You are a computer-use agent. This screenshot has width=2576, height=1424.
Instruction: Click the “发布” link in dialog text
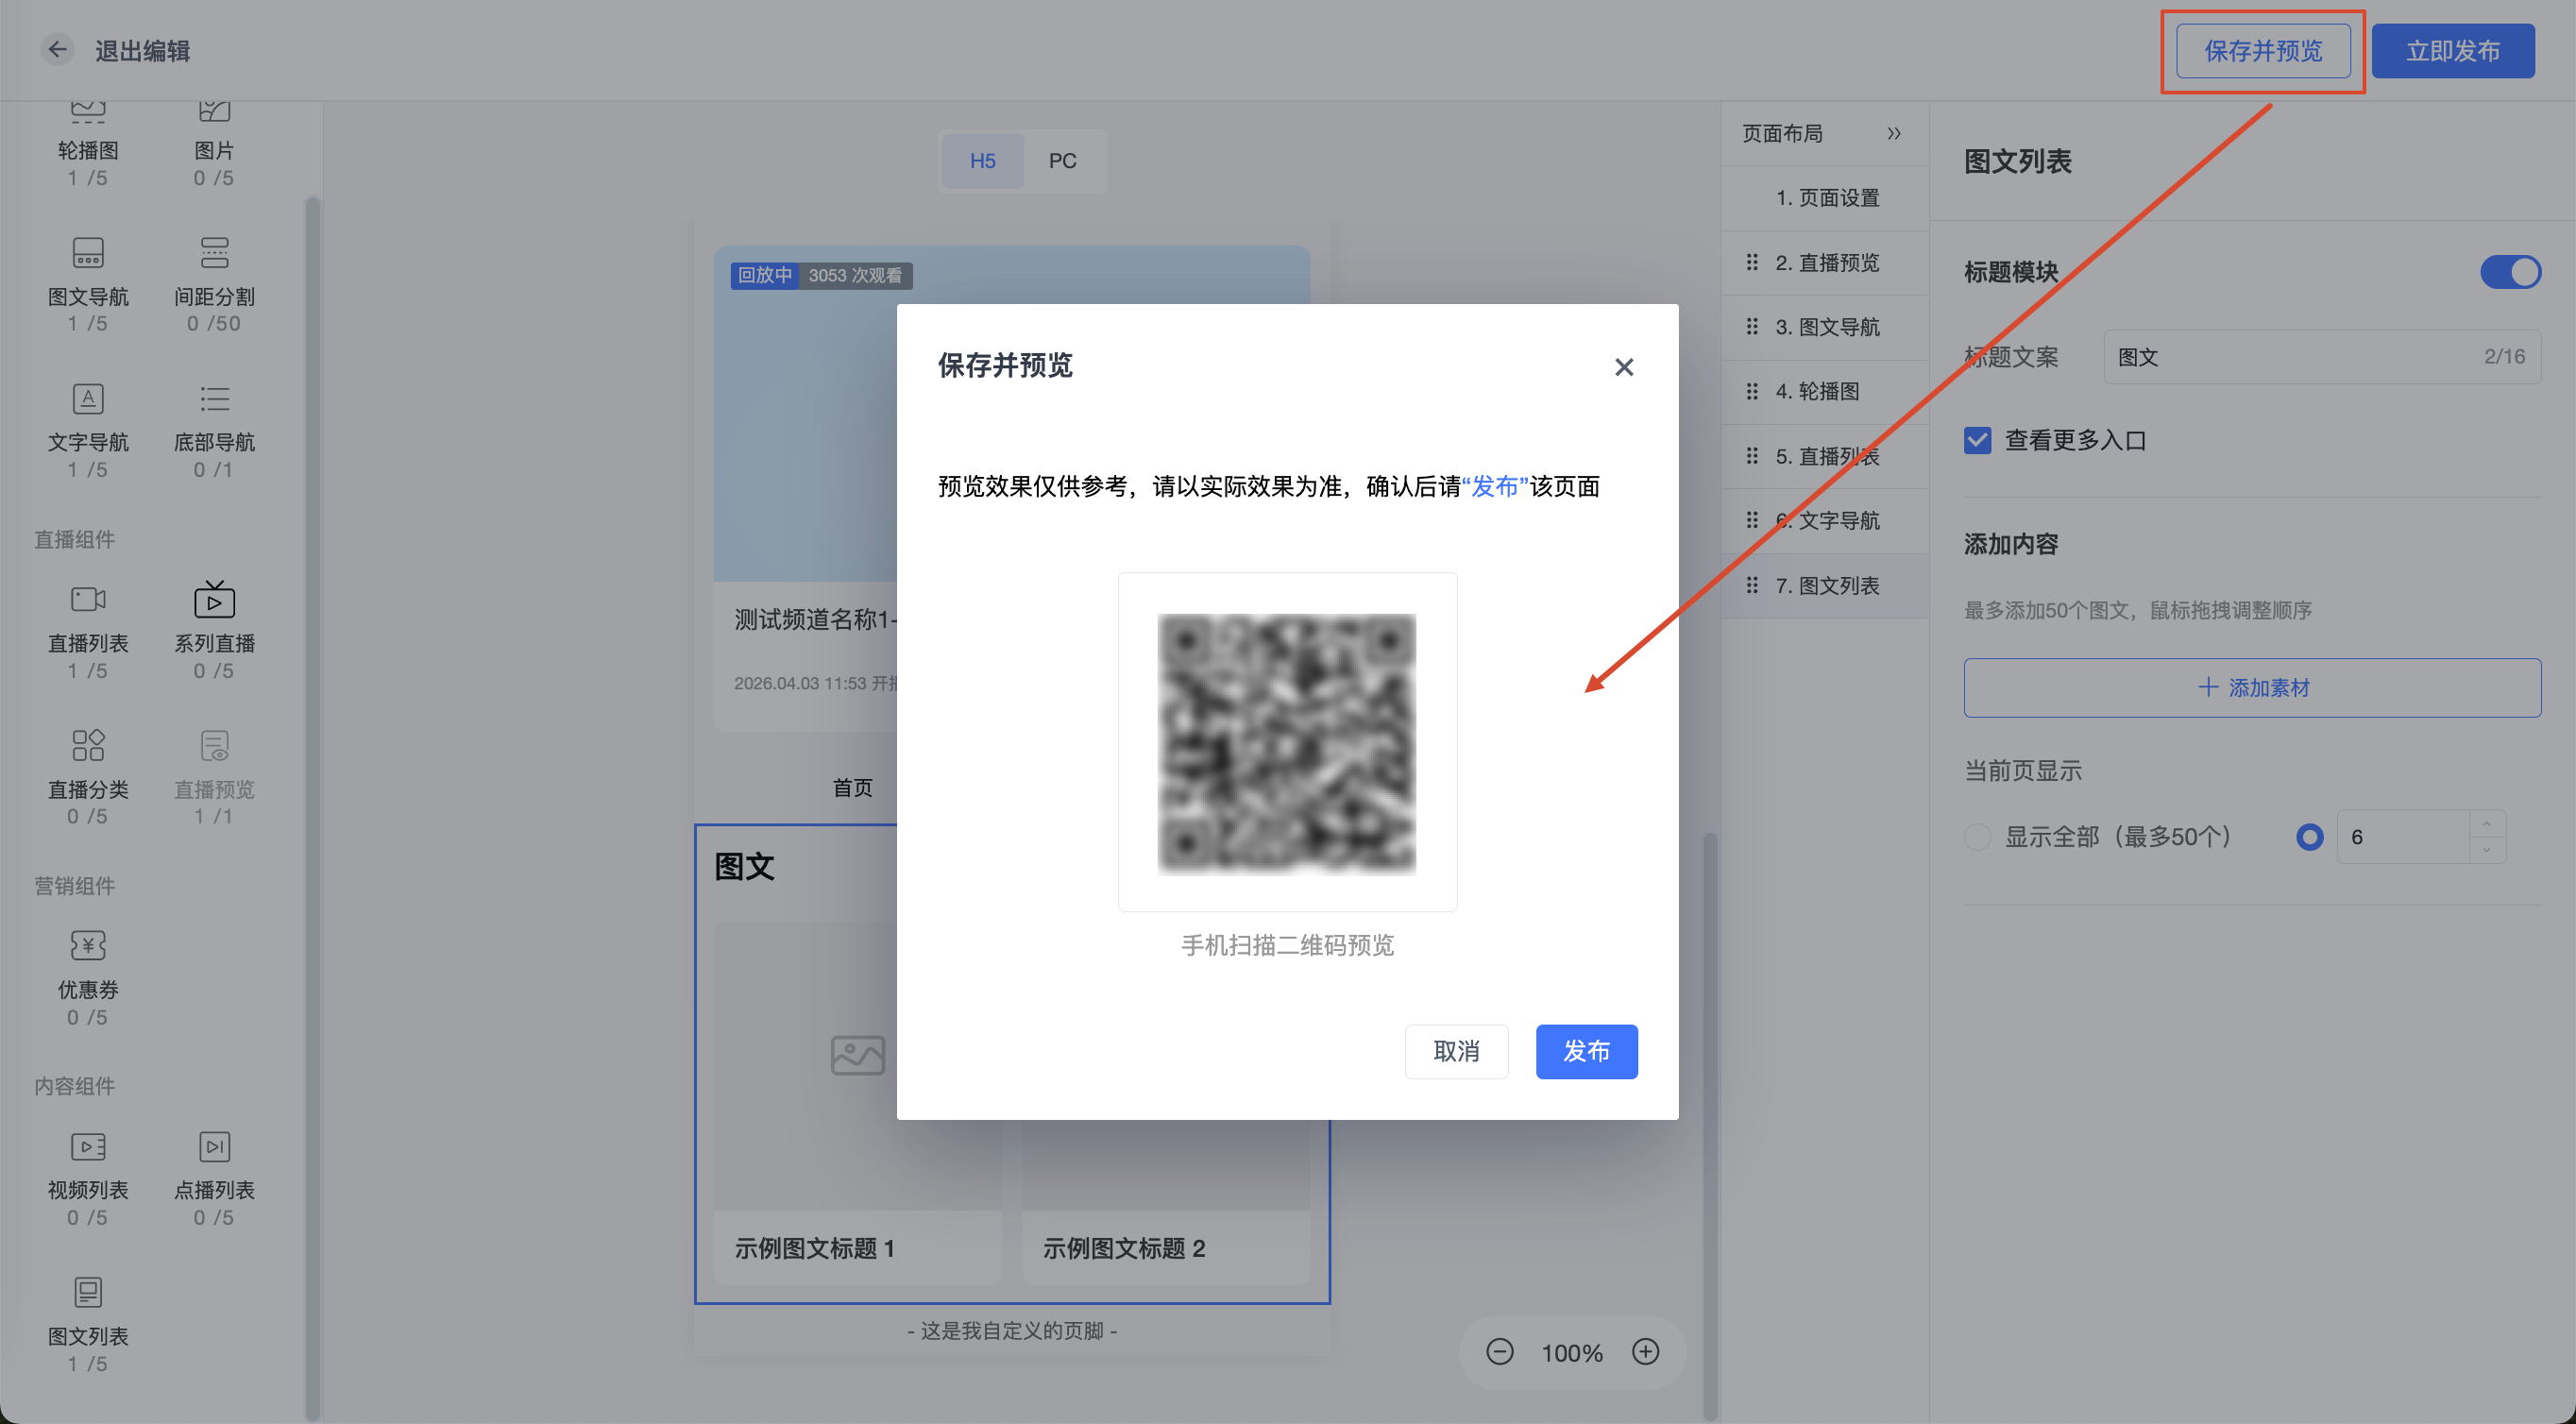point(1495,486)
